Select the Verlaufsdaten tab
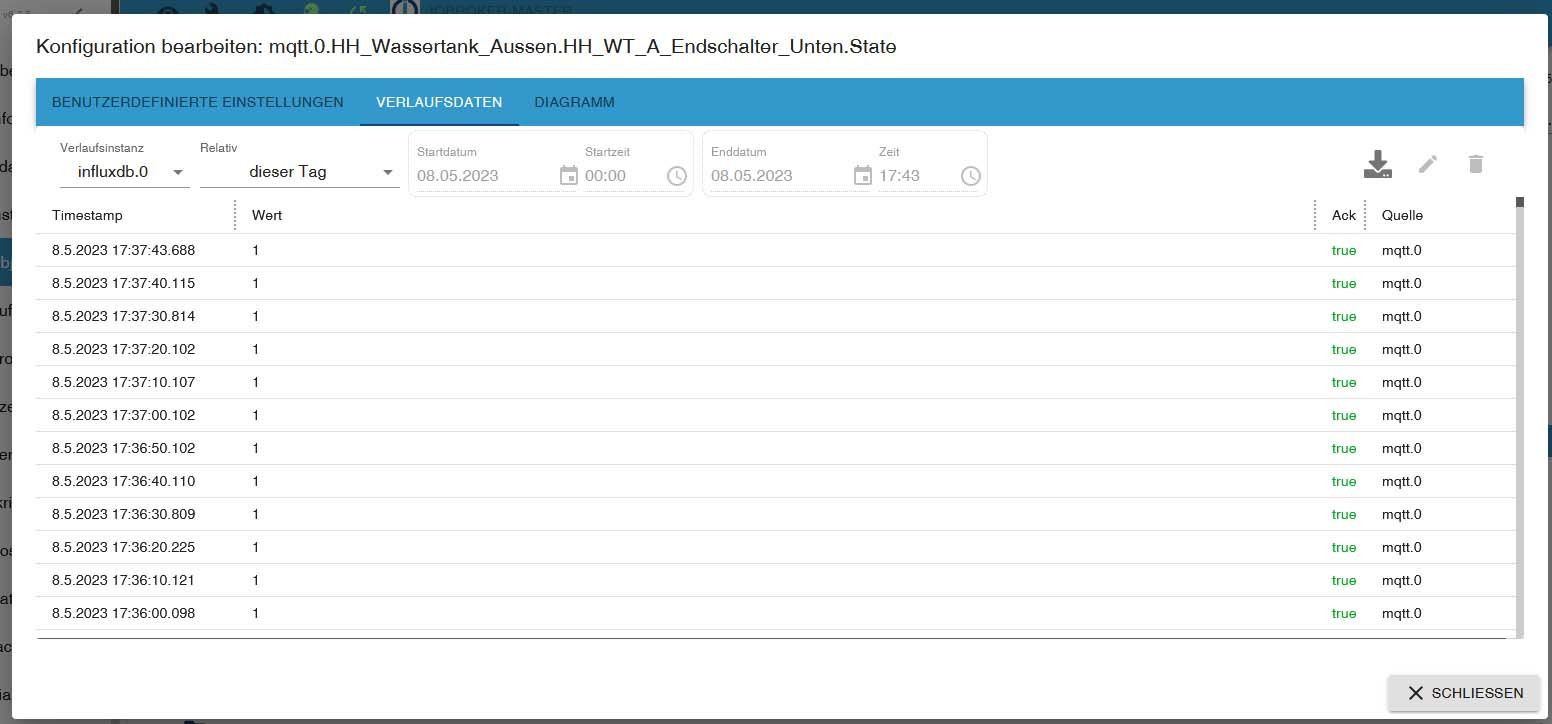 [x=439, y=102]
